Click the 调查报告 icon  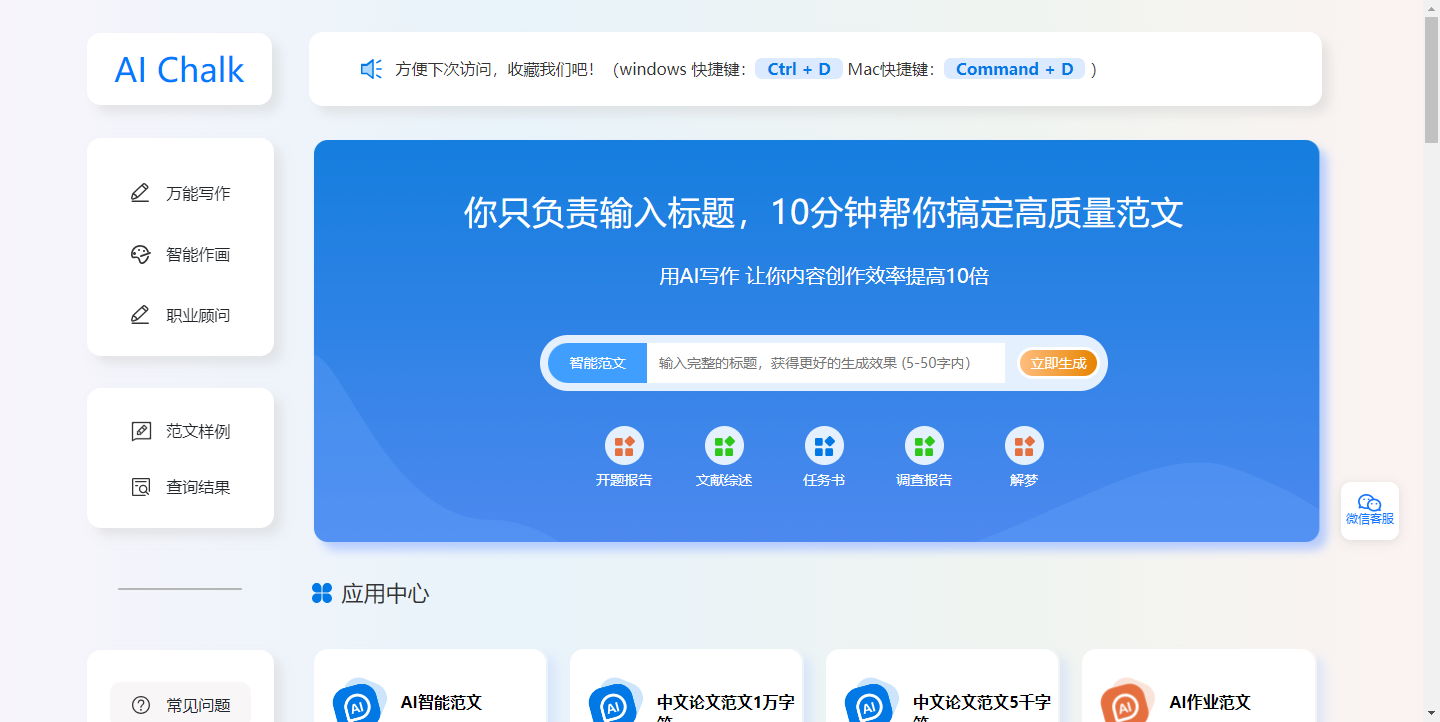(924, 446)
